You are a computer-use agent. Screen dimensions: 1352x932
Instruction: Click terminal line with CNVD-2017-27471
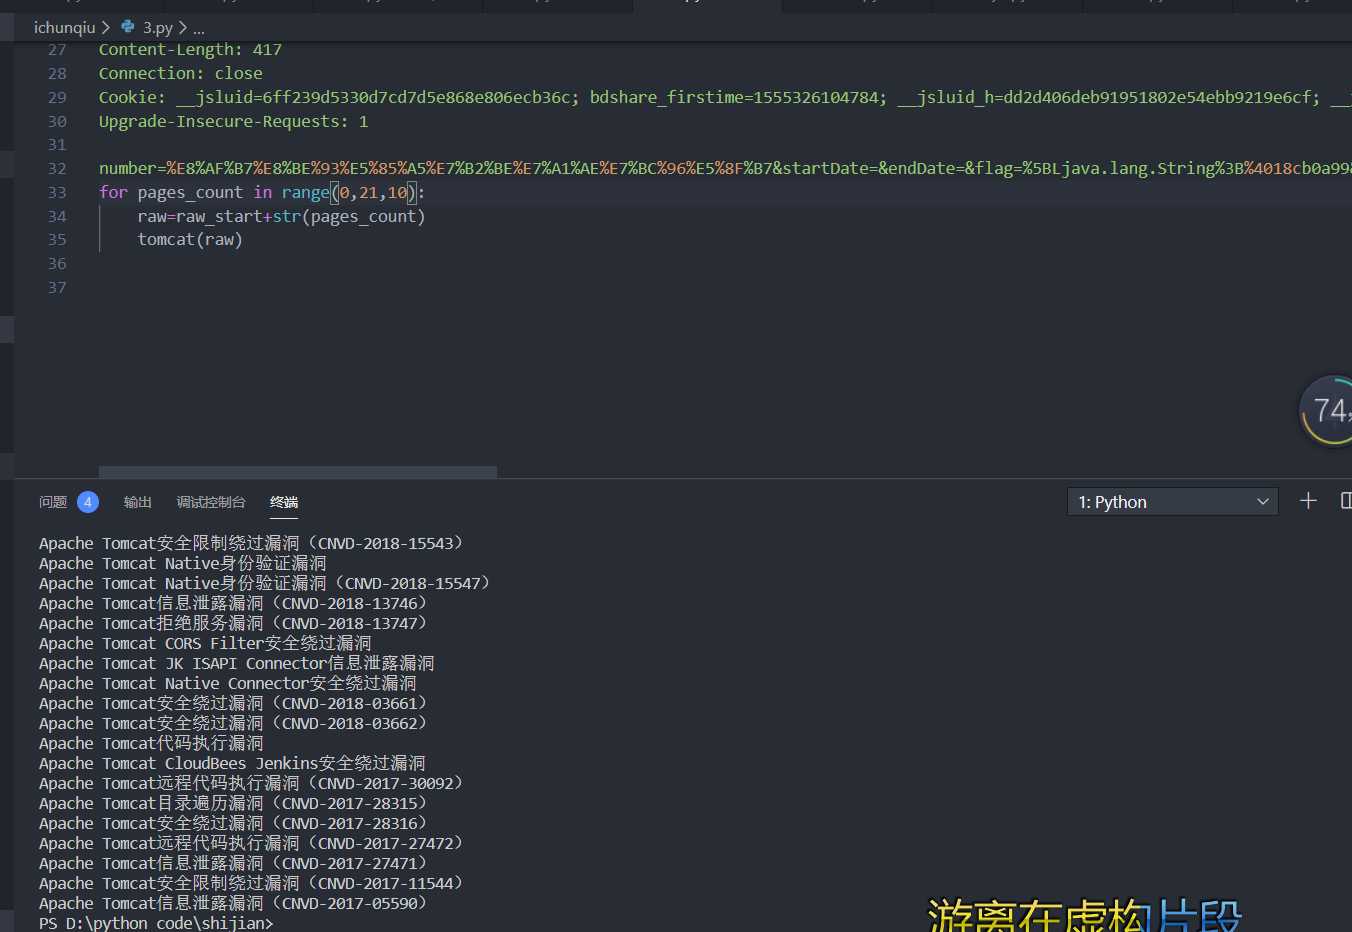click(x=234, y=863)
